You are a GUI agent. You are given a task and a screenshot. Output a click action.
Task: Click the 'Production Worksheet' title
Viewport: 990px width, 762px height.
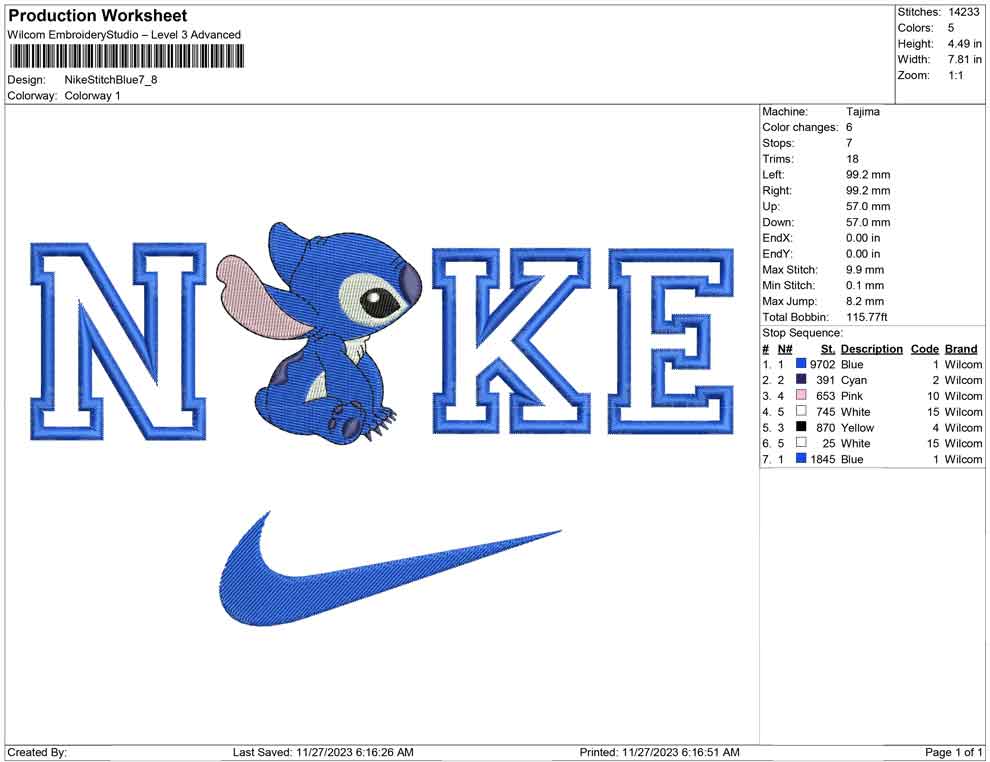(98, 16)
